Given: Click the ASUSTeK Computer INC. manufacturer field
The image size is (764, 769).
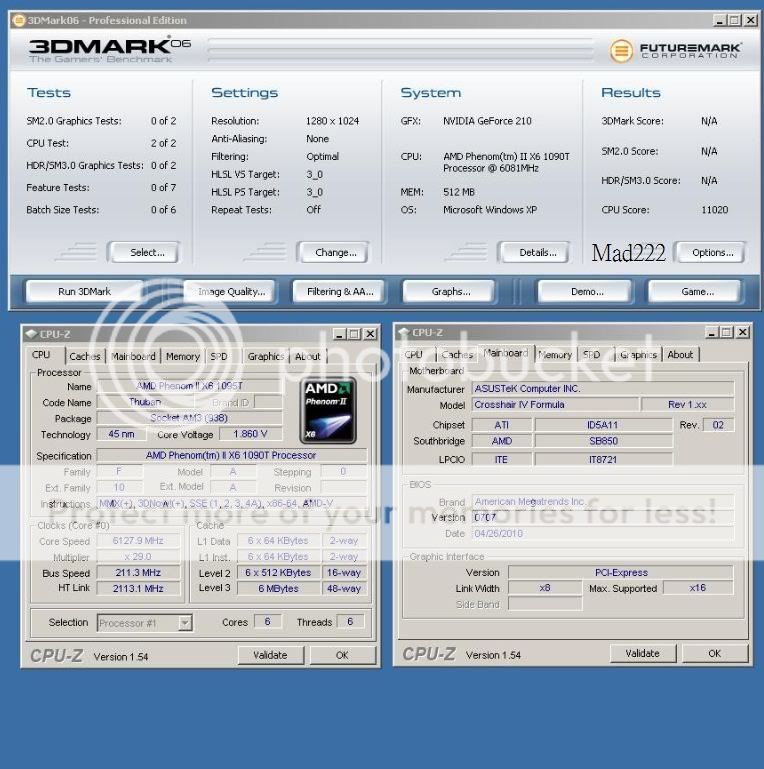Looking at the screenshot, I should pos(603,388).
